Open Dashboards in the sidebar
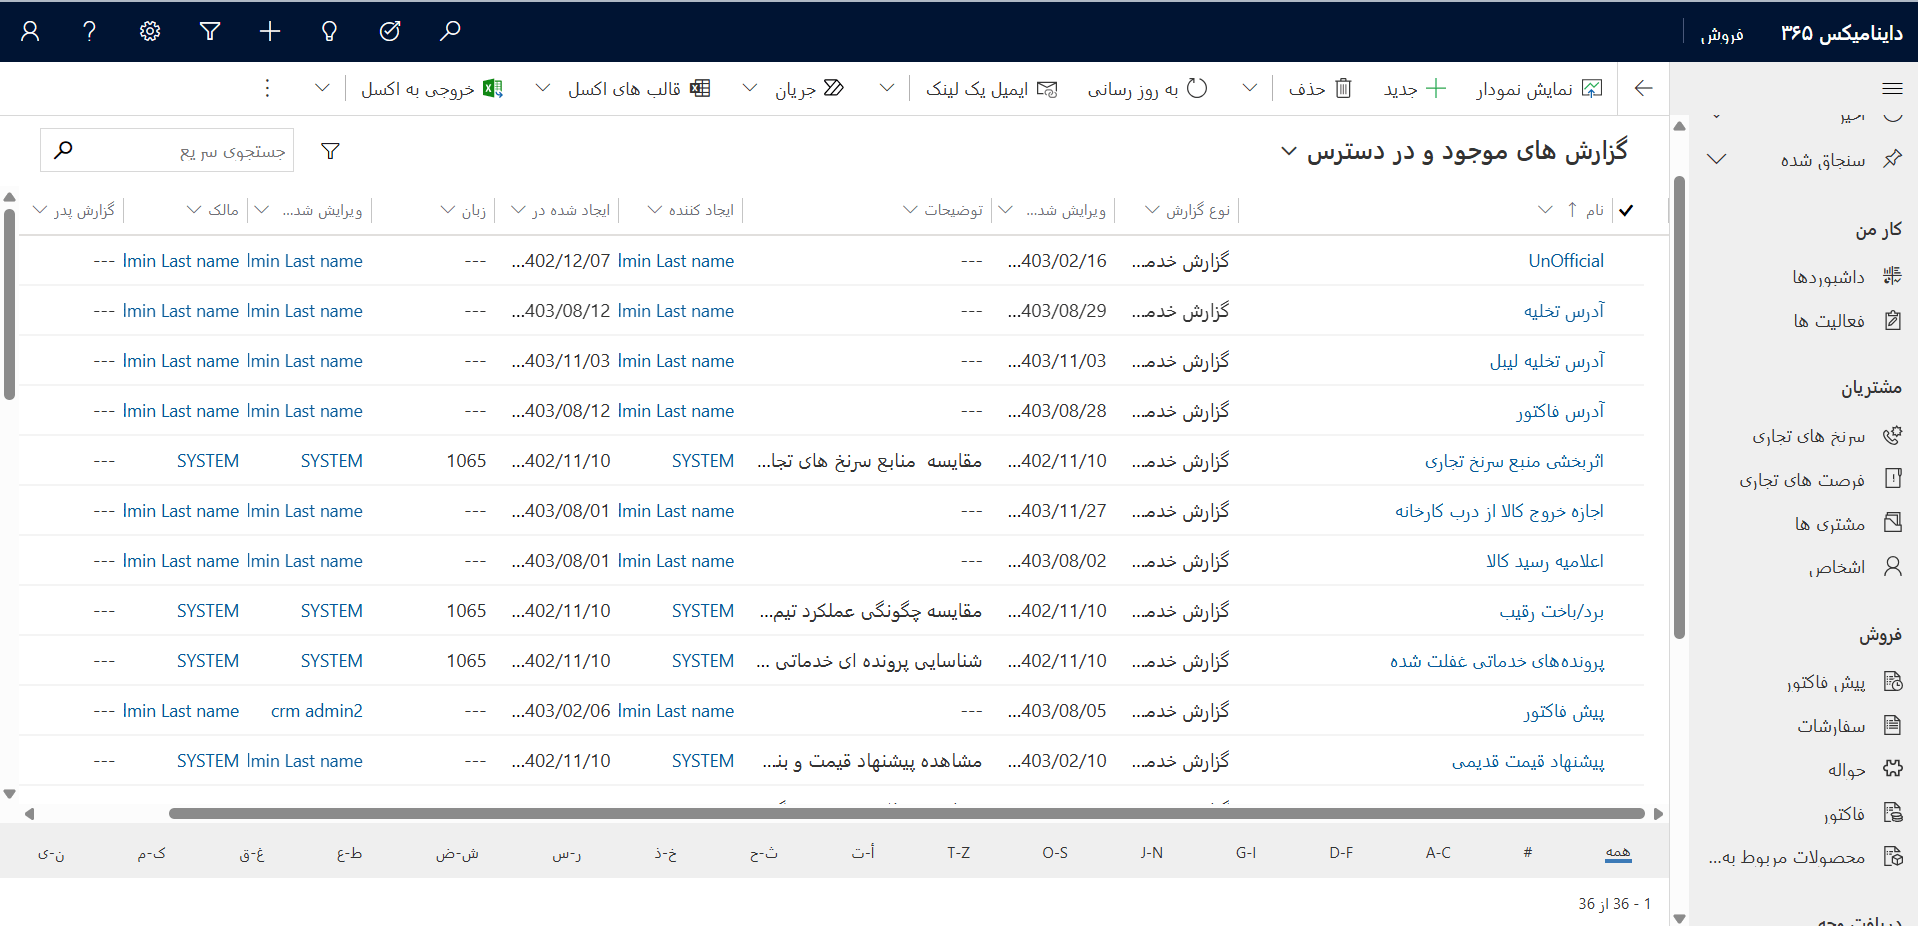Screen dimensions: 1918x926 click(x=1828, y=277)
